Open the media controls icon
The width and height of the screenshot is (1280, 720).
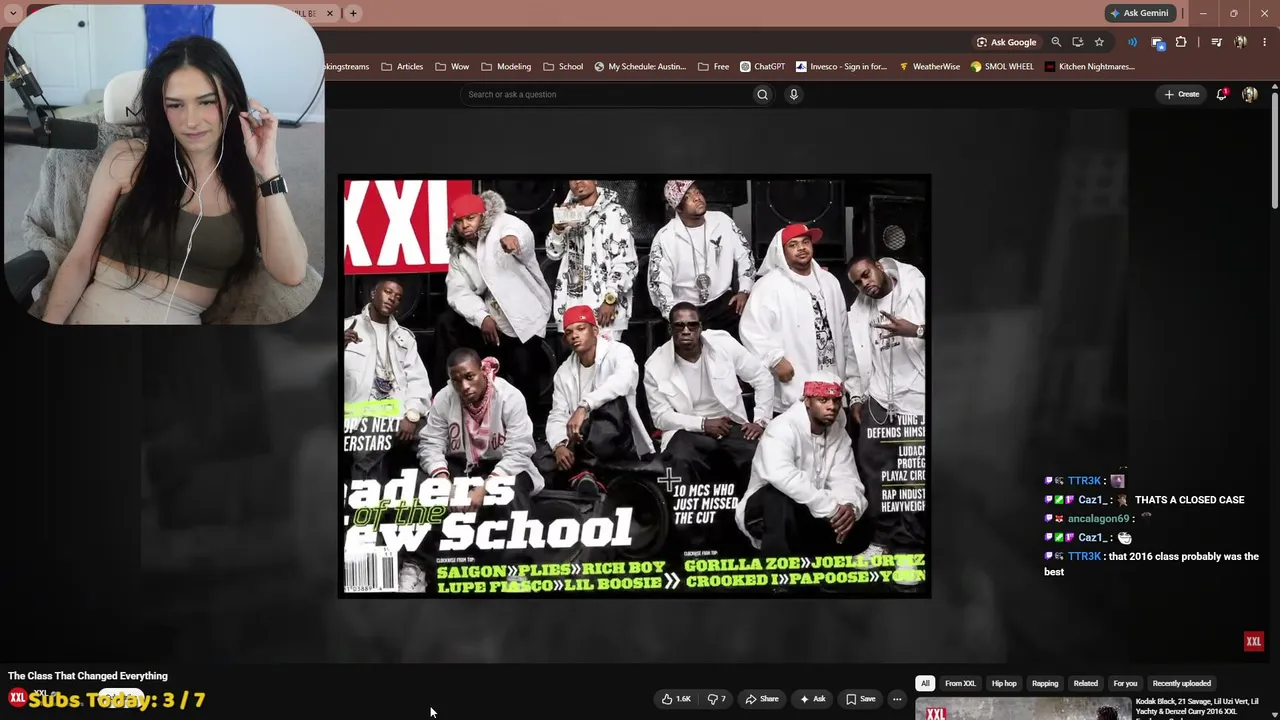pos(1216,42)
